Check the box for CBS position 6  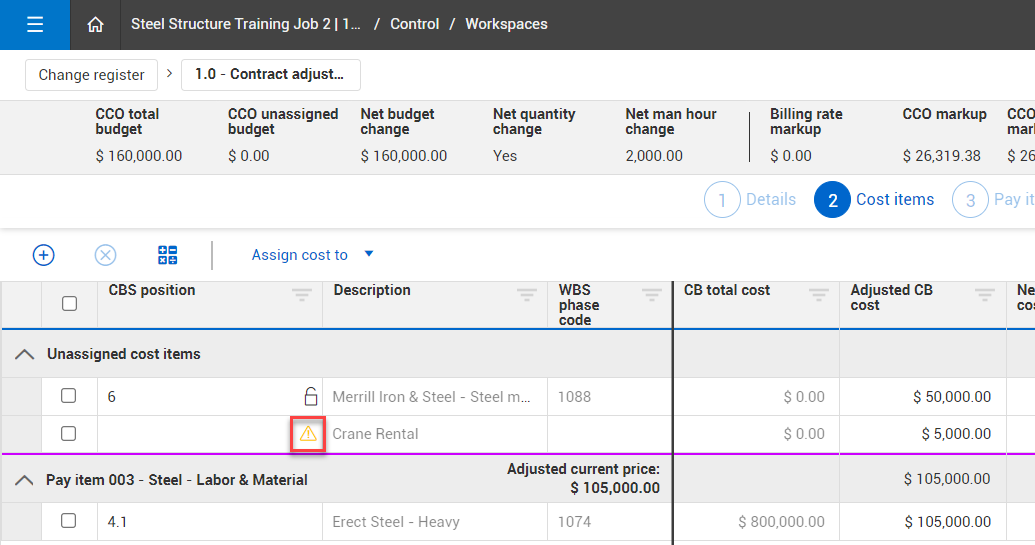pyautogui.click(x=69, y=396)
